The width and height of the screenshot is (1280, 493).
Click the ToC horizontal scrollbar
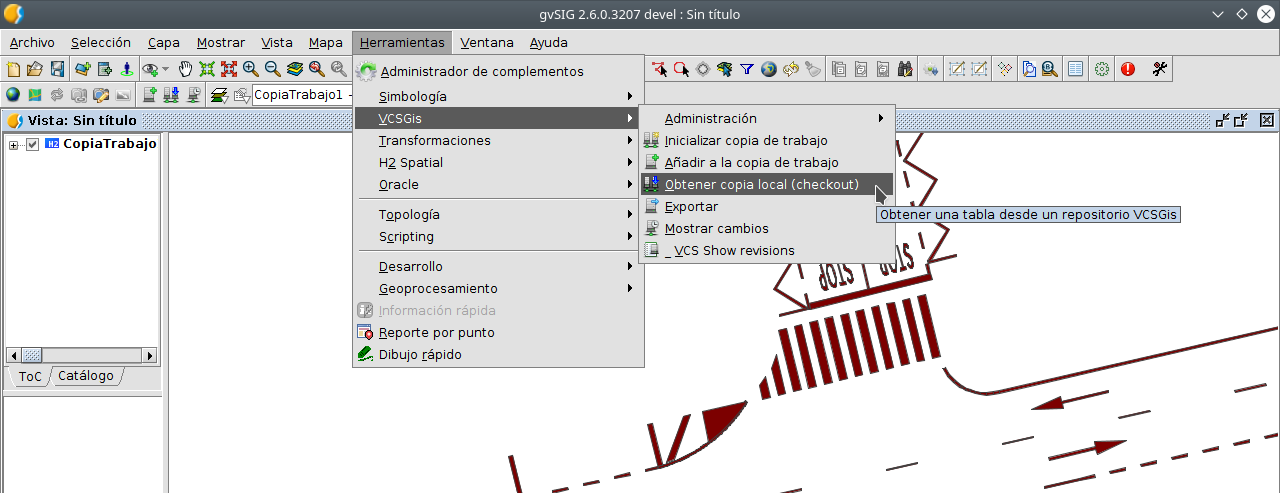[x=82, y=355]
